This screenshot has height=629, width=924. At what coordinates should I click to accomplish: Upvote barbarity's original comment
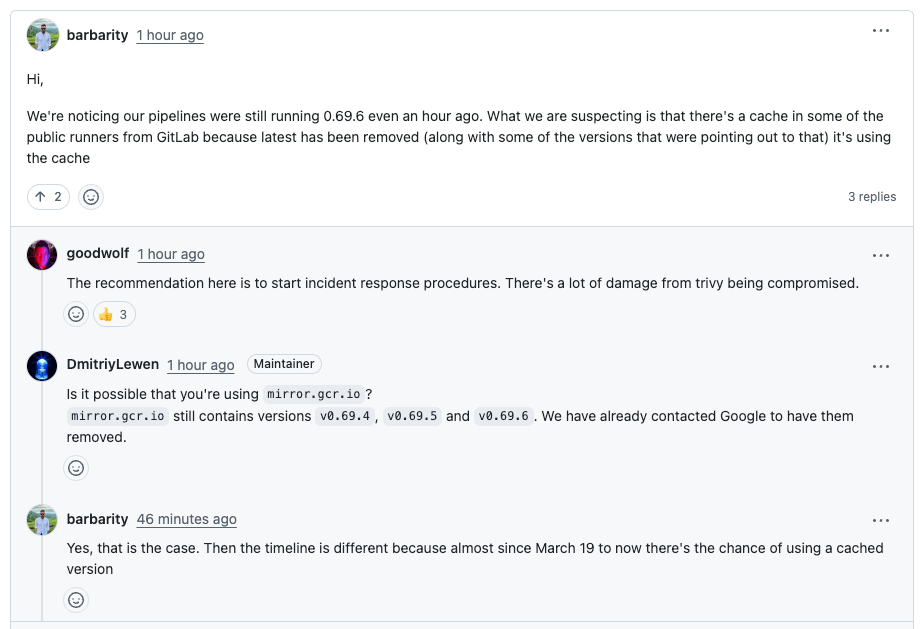pyautogui.click(x=47, y=197)
